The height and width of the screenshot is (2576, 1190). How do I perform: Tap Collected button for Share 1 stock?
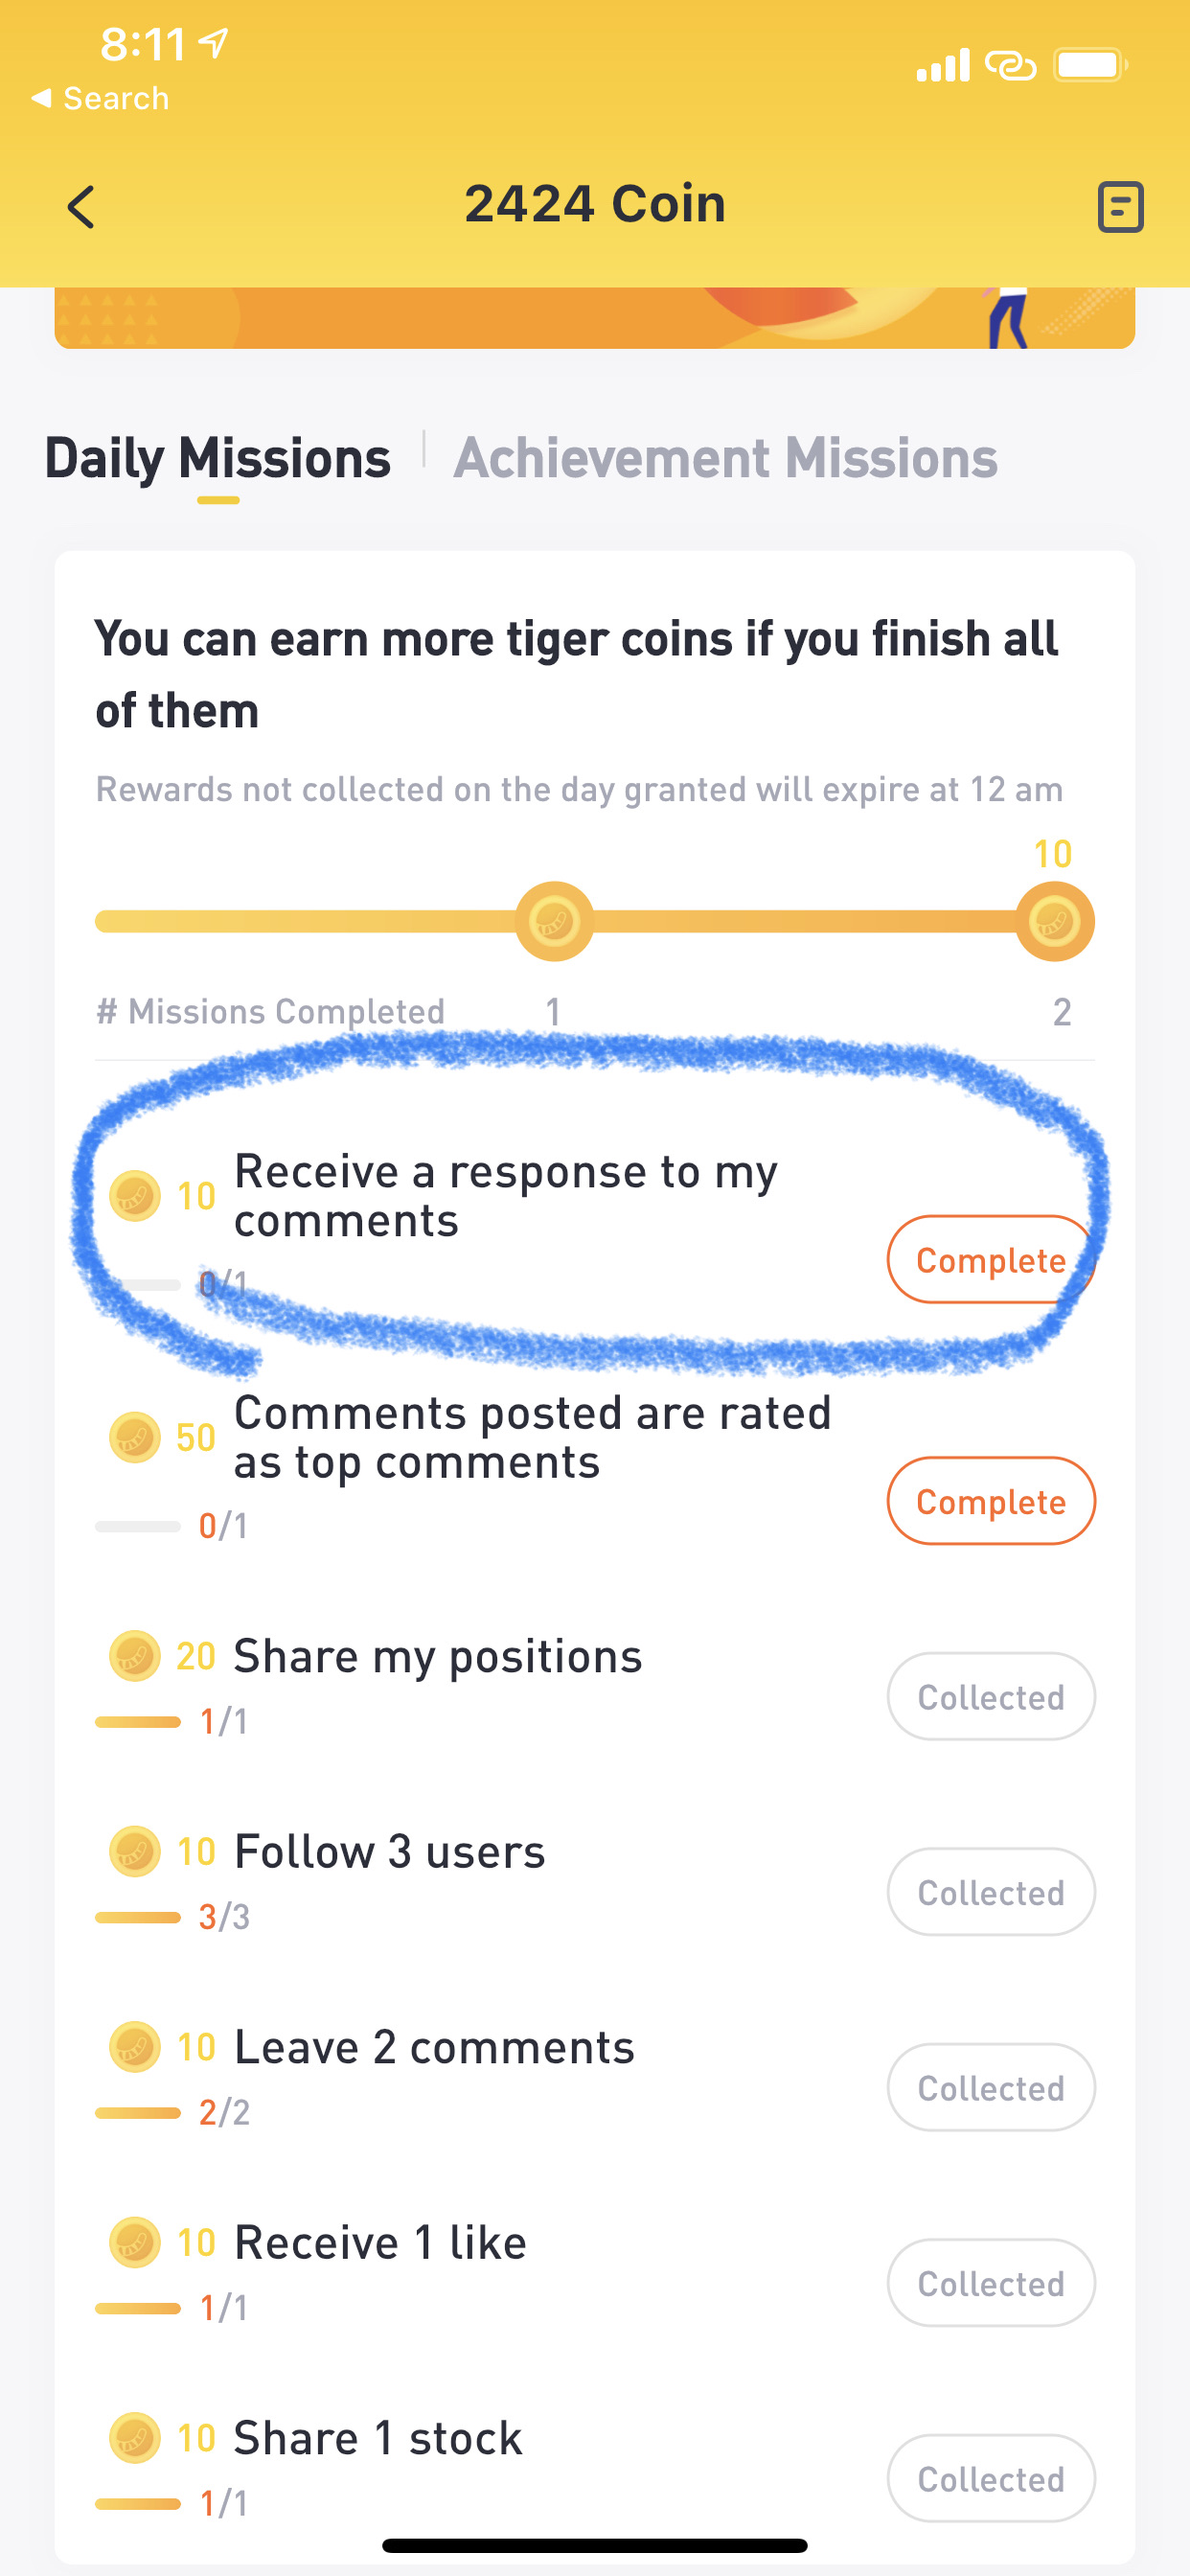pos(991,2478)
